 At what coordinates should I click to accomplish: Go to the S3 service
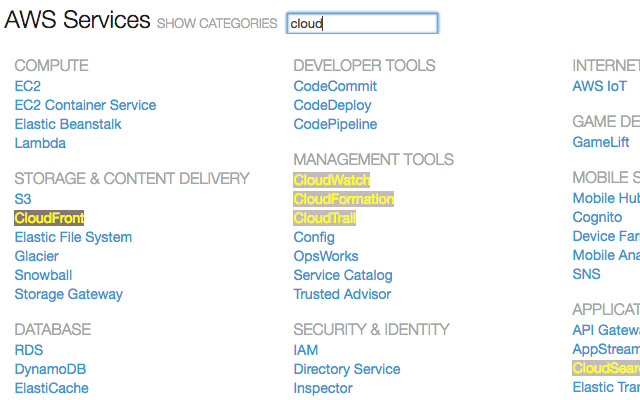23,199
